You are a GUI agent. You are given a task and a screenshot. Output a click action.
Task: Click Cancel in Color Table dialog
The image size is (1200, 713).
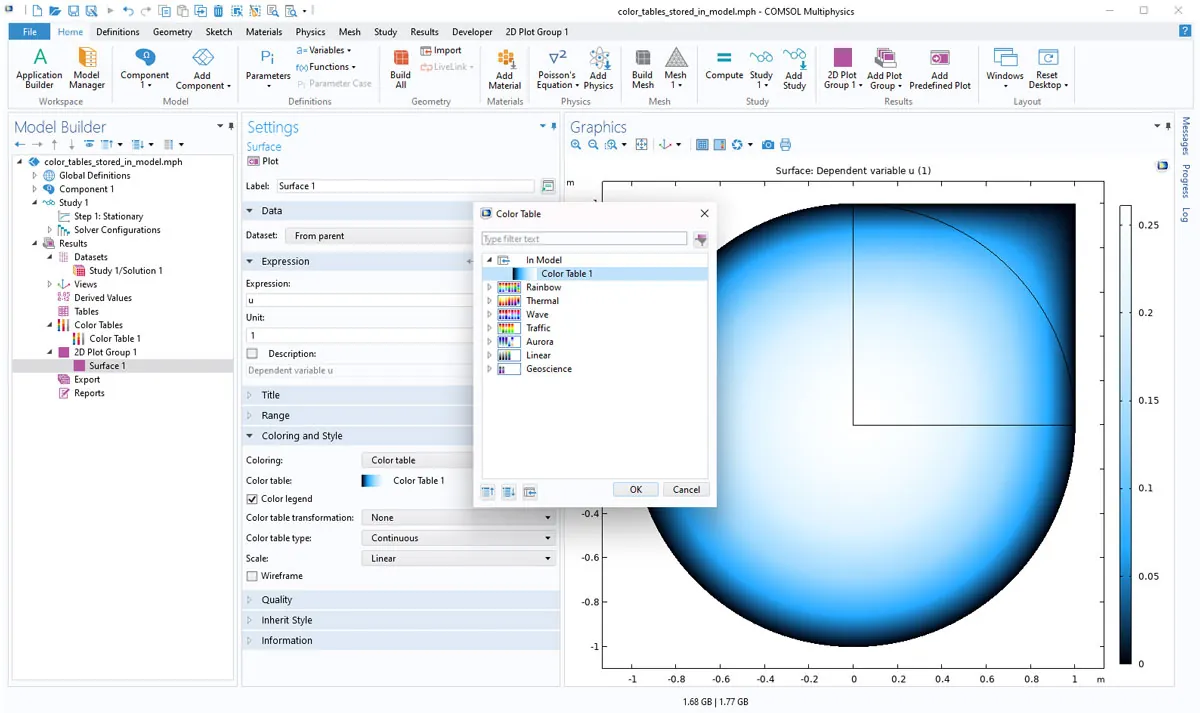point(686,490)
